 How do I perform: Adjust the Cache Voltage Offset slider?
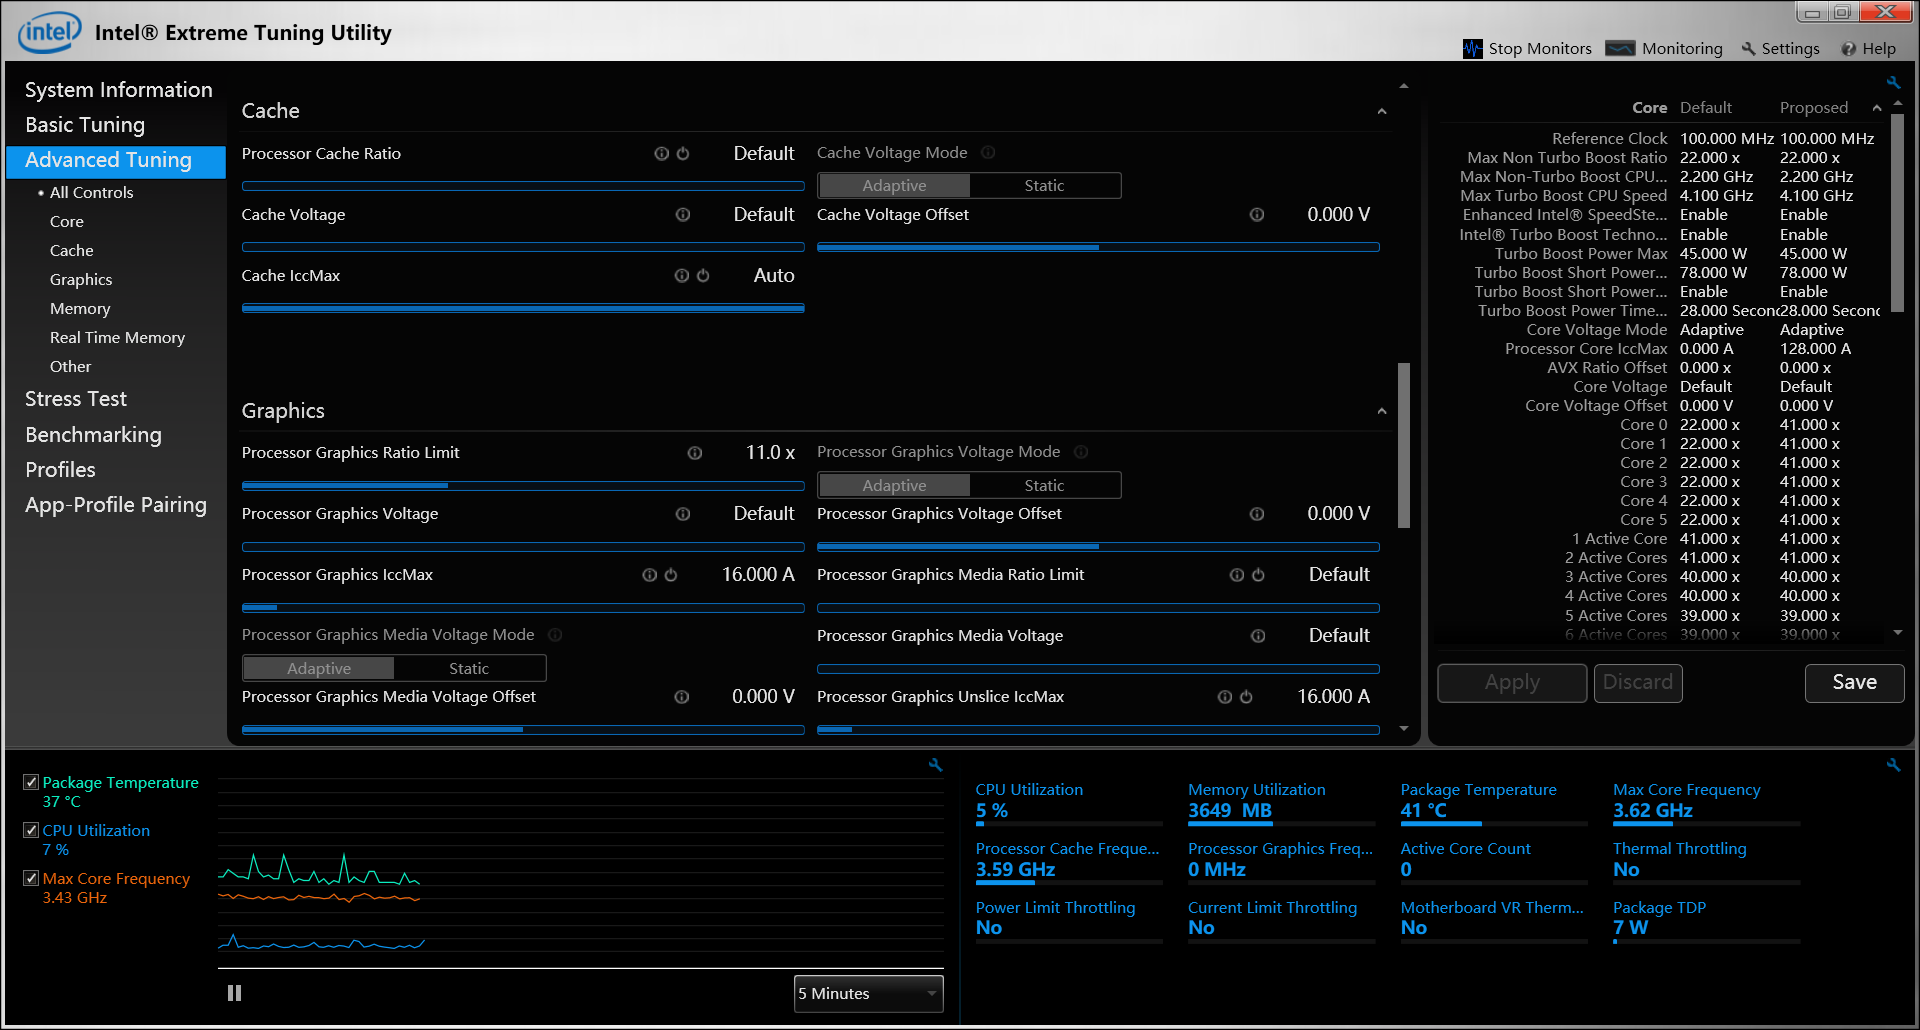tap(1098, 247)
